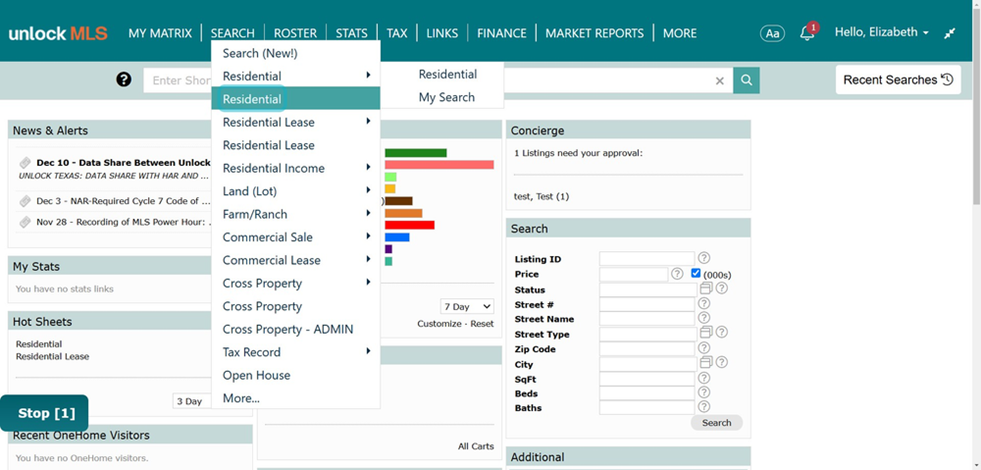The width and height of the screenshot is (981, 470).
Task: Open the Street Type picklist icon
Action: pyautogui.click(x=706, y=332)
